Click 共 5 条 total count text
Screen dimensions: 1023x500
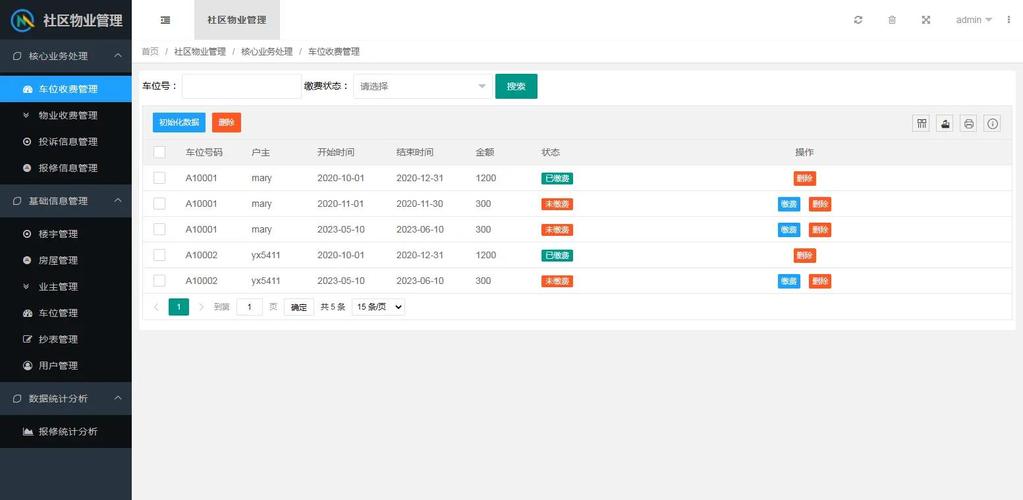[333, 307]
